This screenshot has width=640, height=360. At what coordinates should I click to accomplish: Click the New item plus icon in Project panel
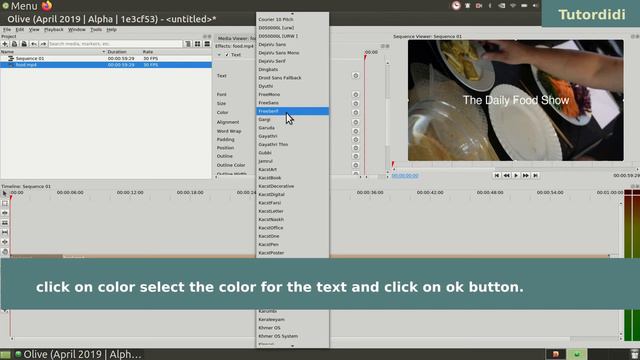point(5,44)
